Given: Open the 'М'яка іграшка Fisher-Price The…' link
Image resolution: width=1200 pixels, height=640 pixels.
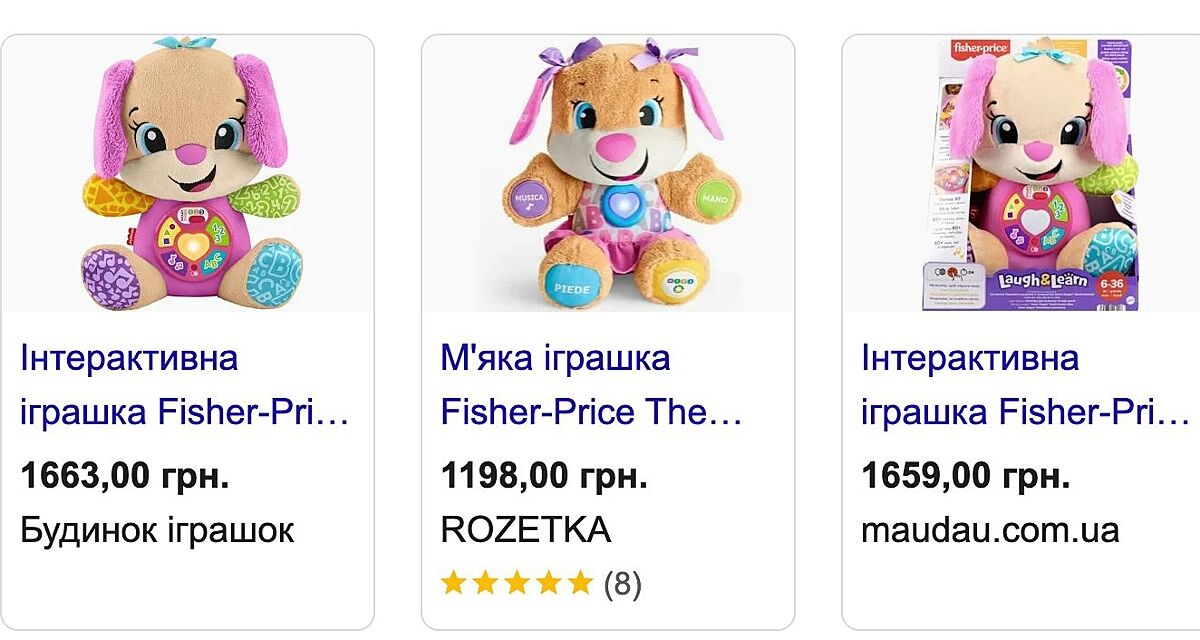Looking at the screenshot, I should point(591,385).
